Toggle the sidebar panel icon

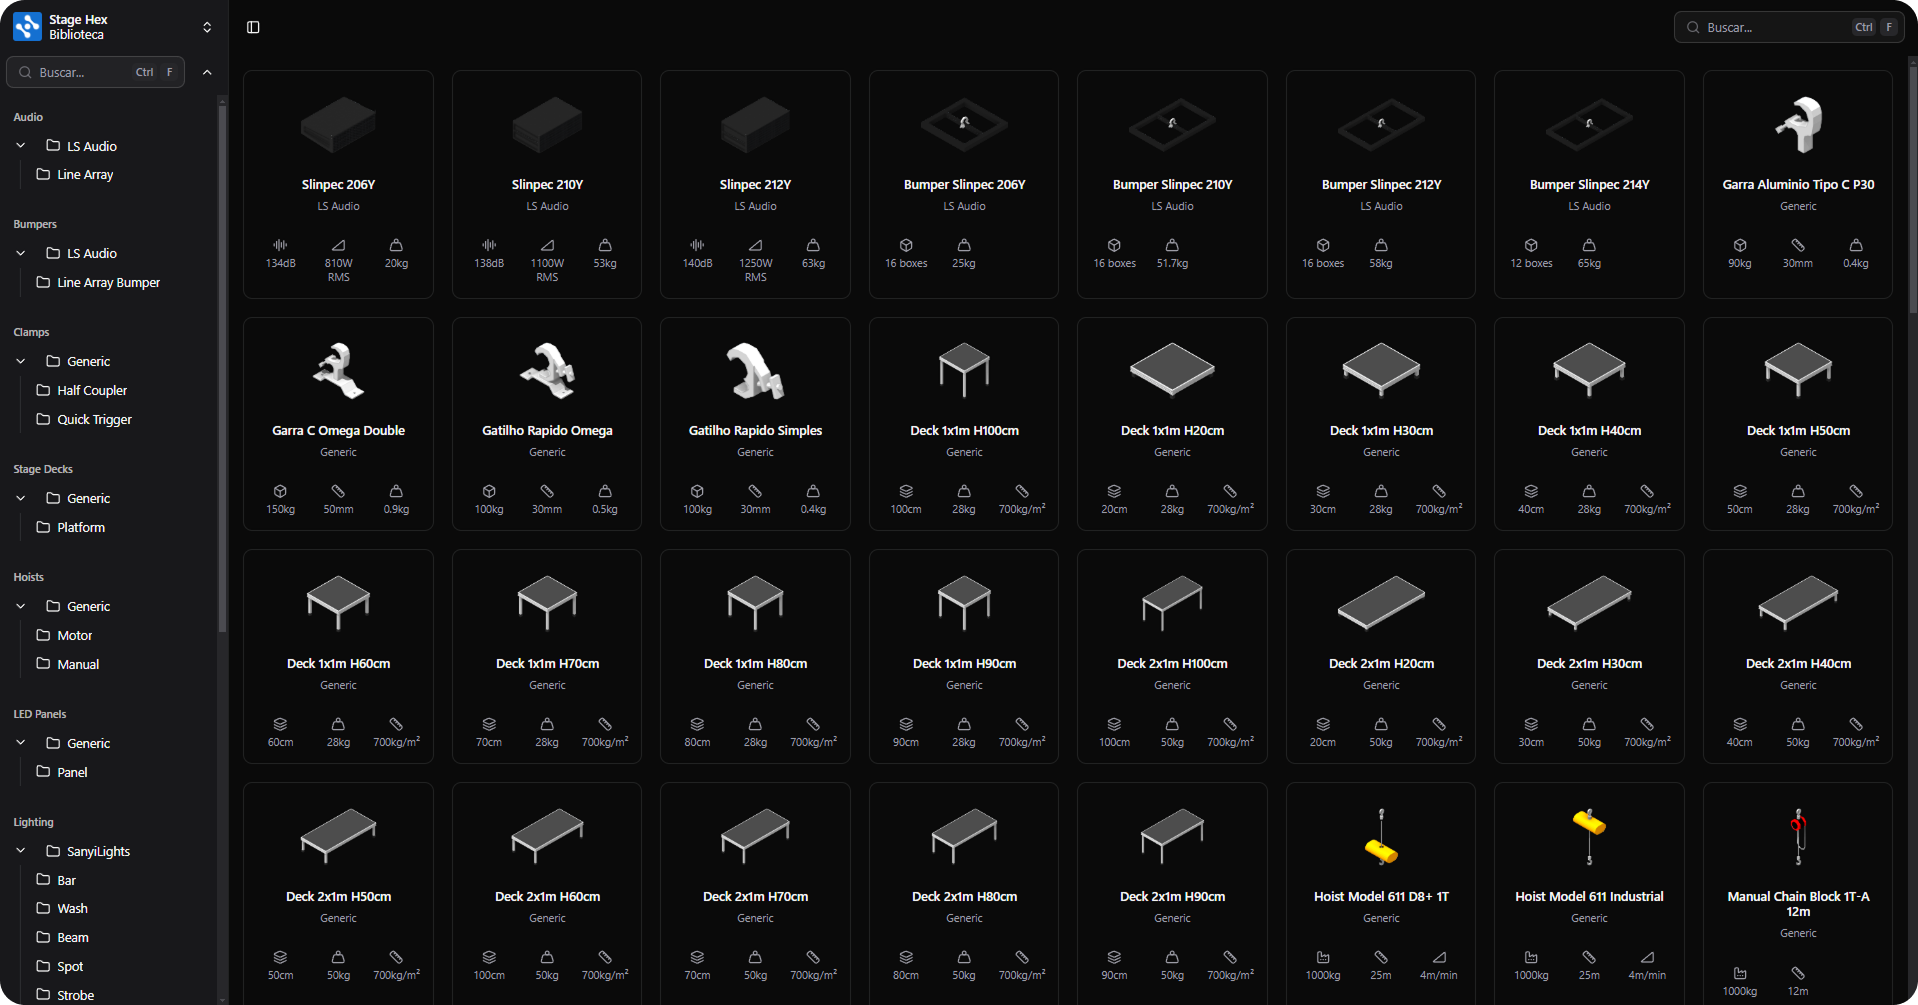click(253, 27)
